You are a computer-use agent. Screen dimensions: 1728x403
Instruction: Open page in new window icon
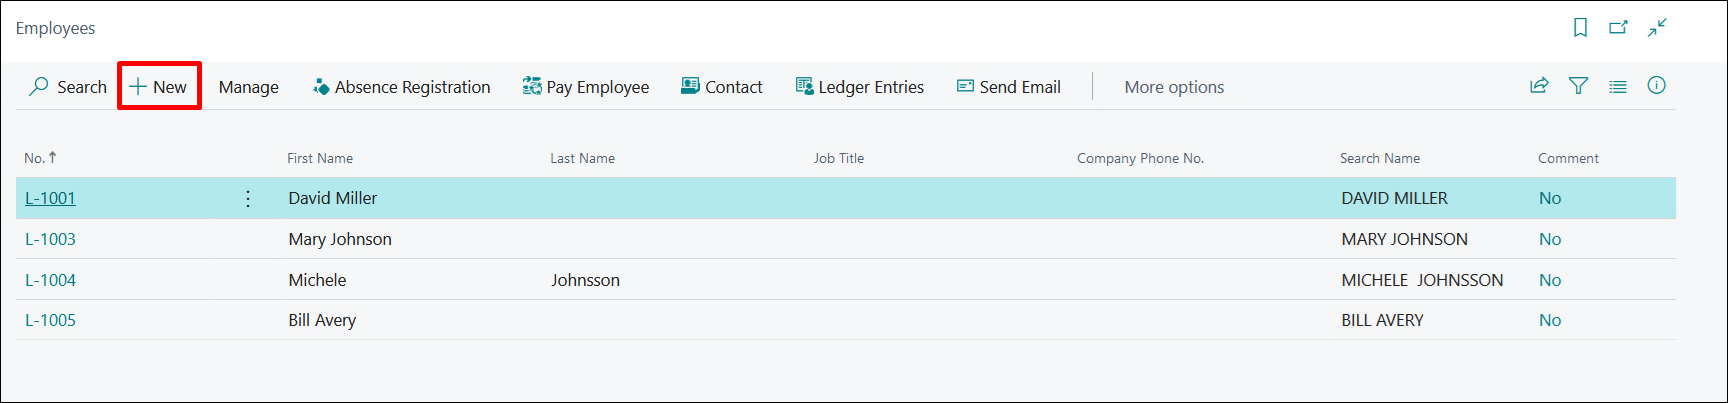[x=1618, y=28]
